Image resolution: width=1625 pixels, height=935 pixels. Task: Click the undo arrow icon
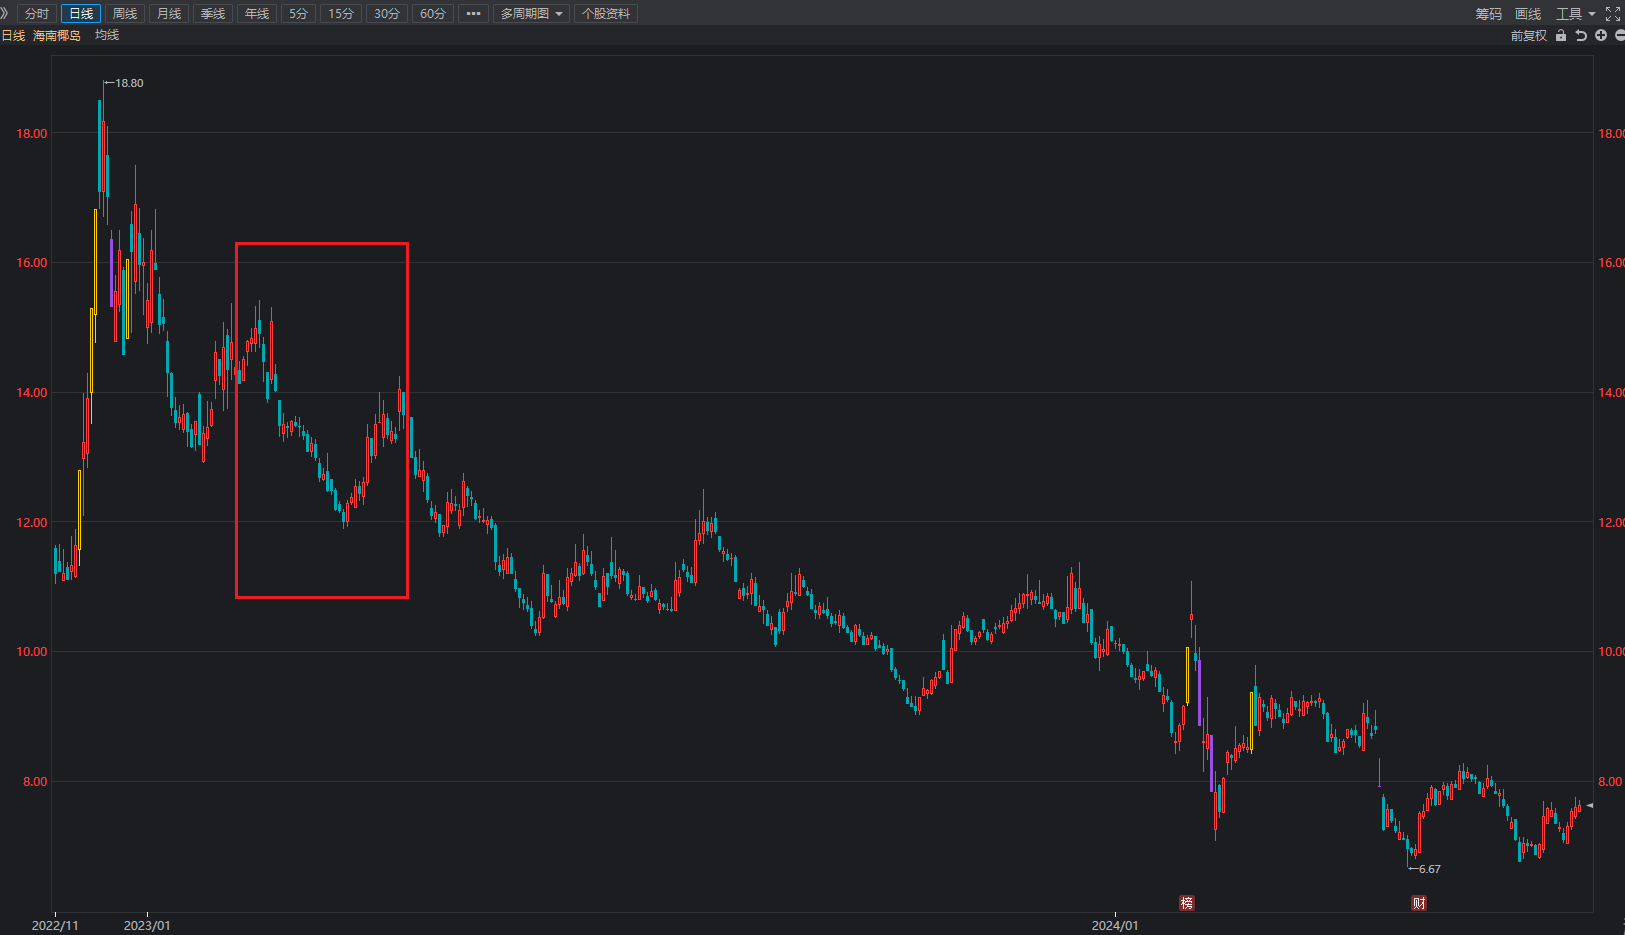pyautogui.click(x=1581, y=36)
